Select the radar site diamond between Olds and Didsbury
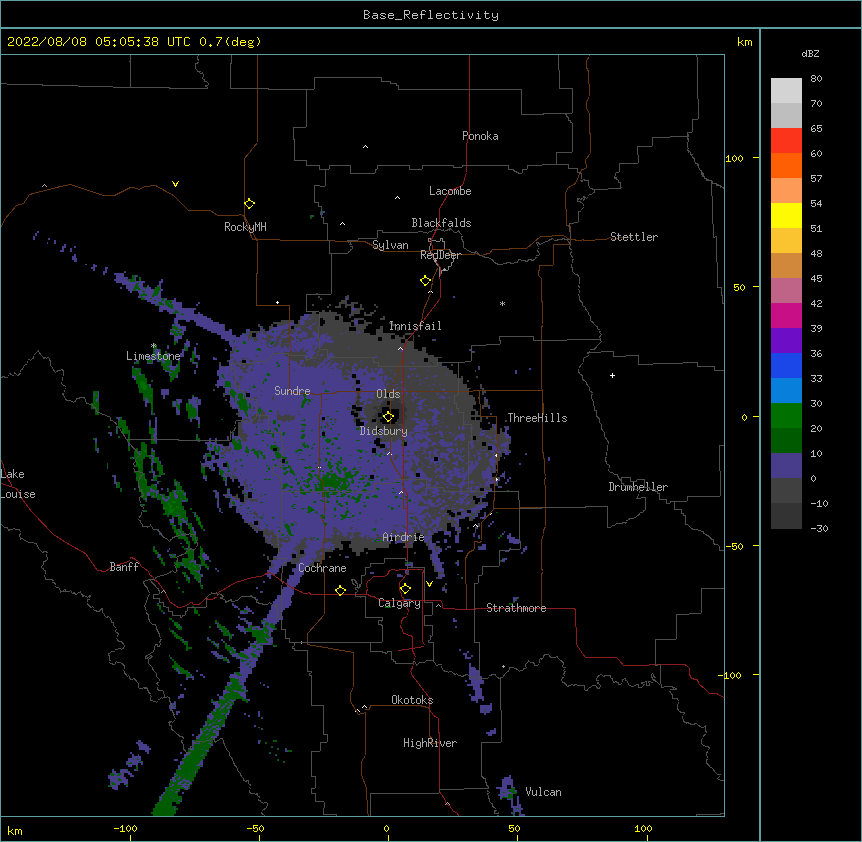This screenshot has width=862, height=842. [388, 416]
